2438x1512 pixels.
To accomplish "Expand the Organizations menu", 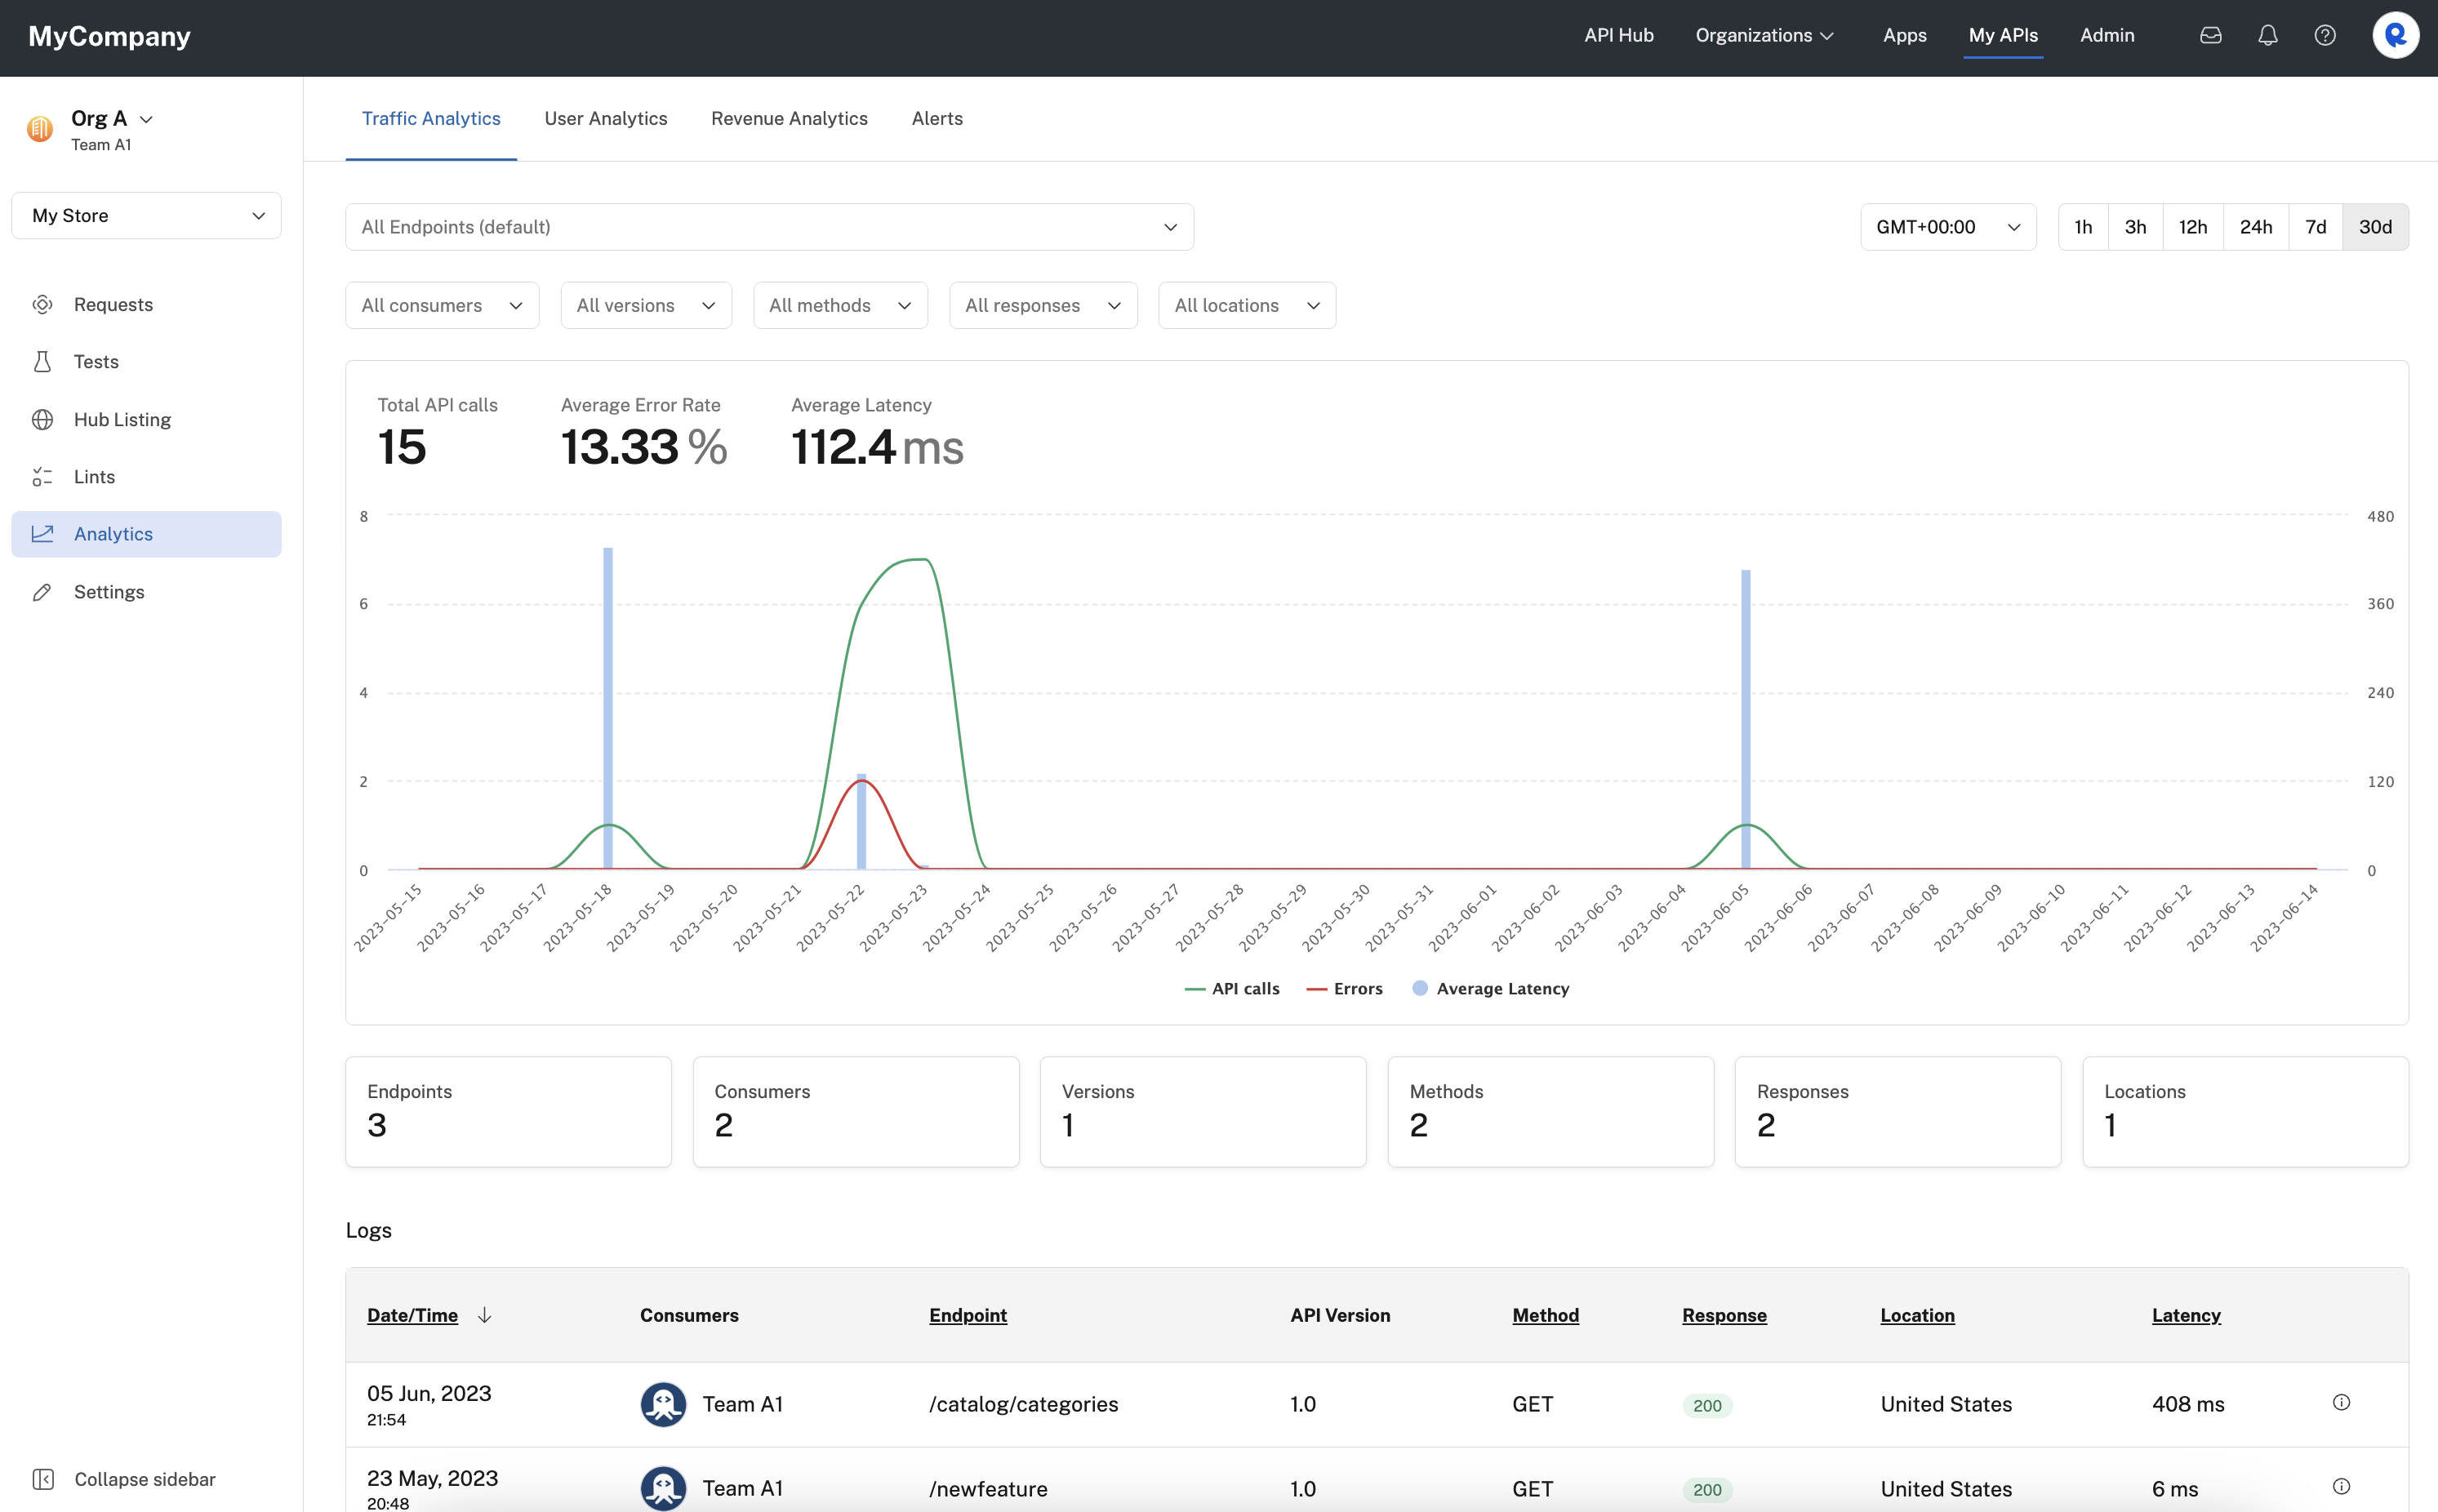I will click(x=1764, y=35).
